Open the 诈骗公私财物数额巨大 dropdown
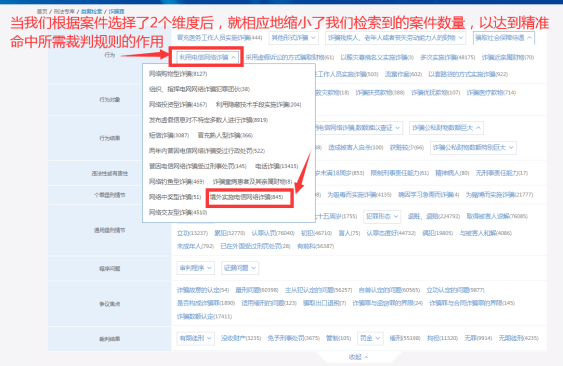 [x=446, y=128]
